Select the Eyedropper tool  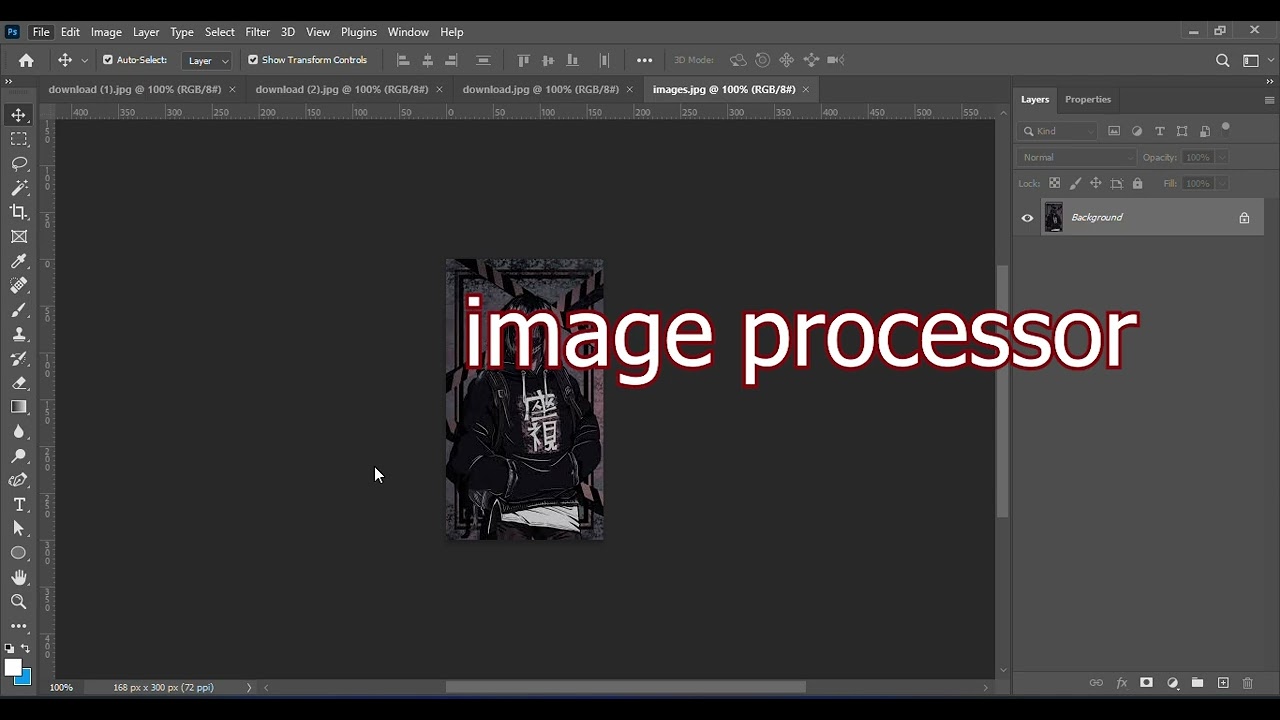(19, 261)
